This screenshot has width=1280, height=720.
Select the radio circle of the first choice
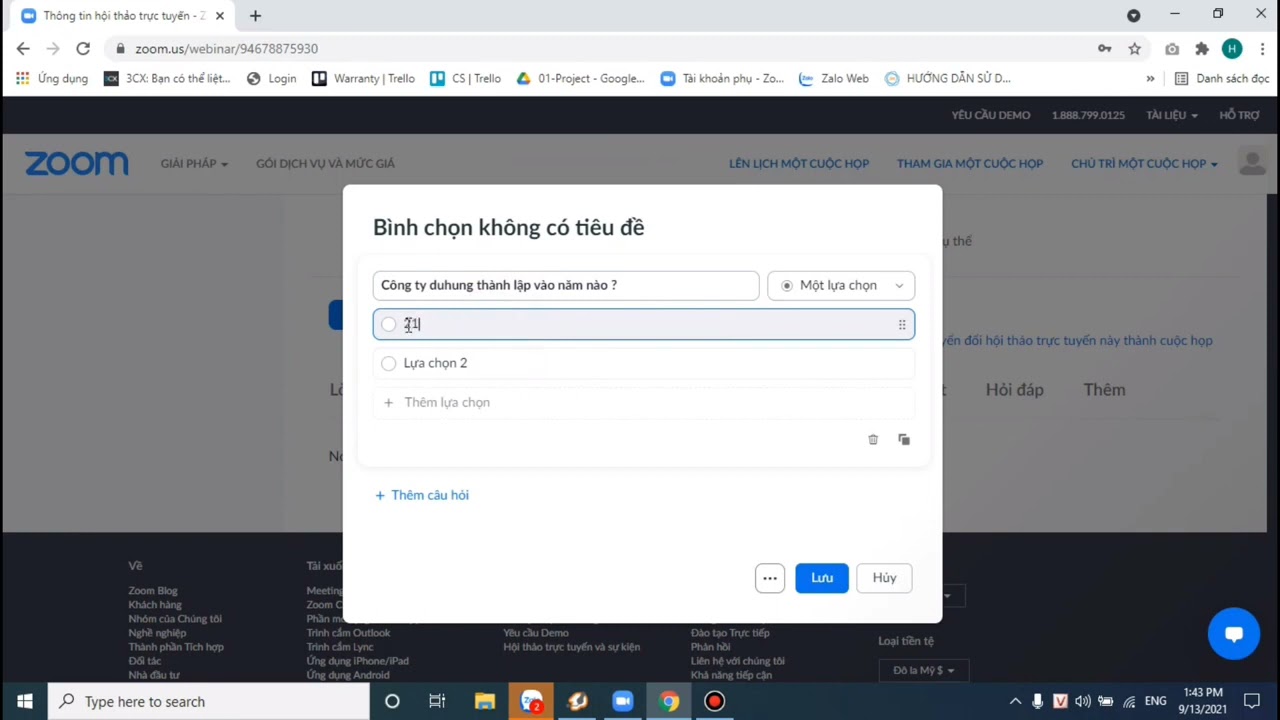click(389, 324)
